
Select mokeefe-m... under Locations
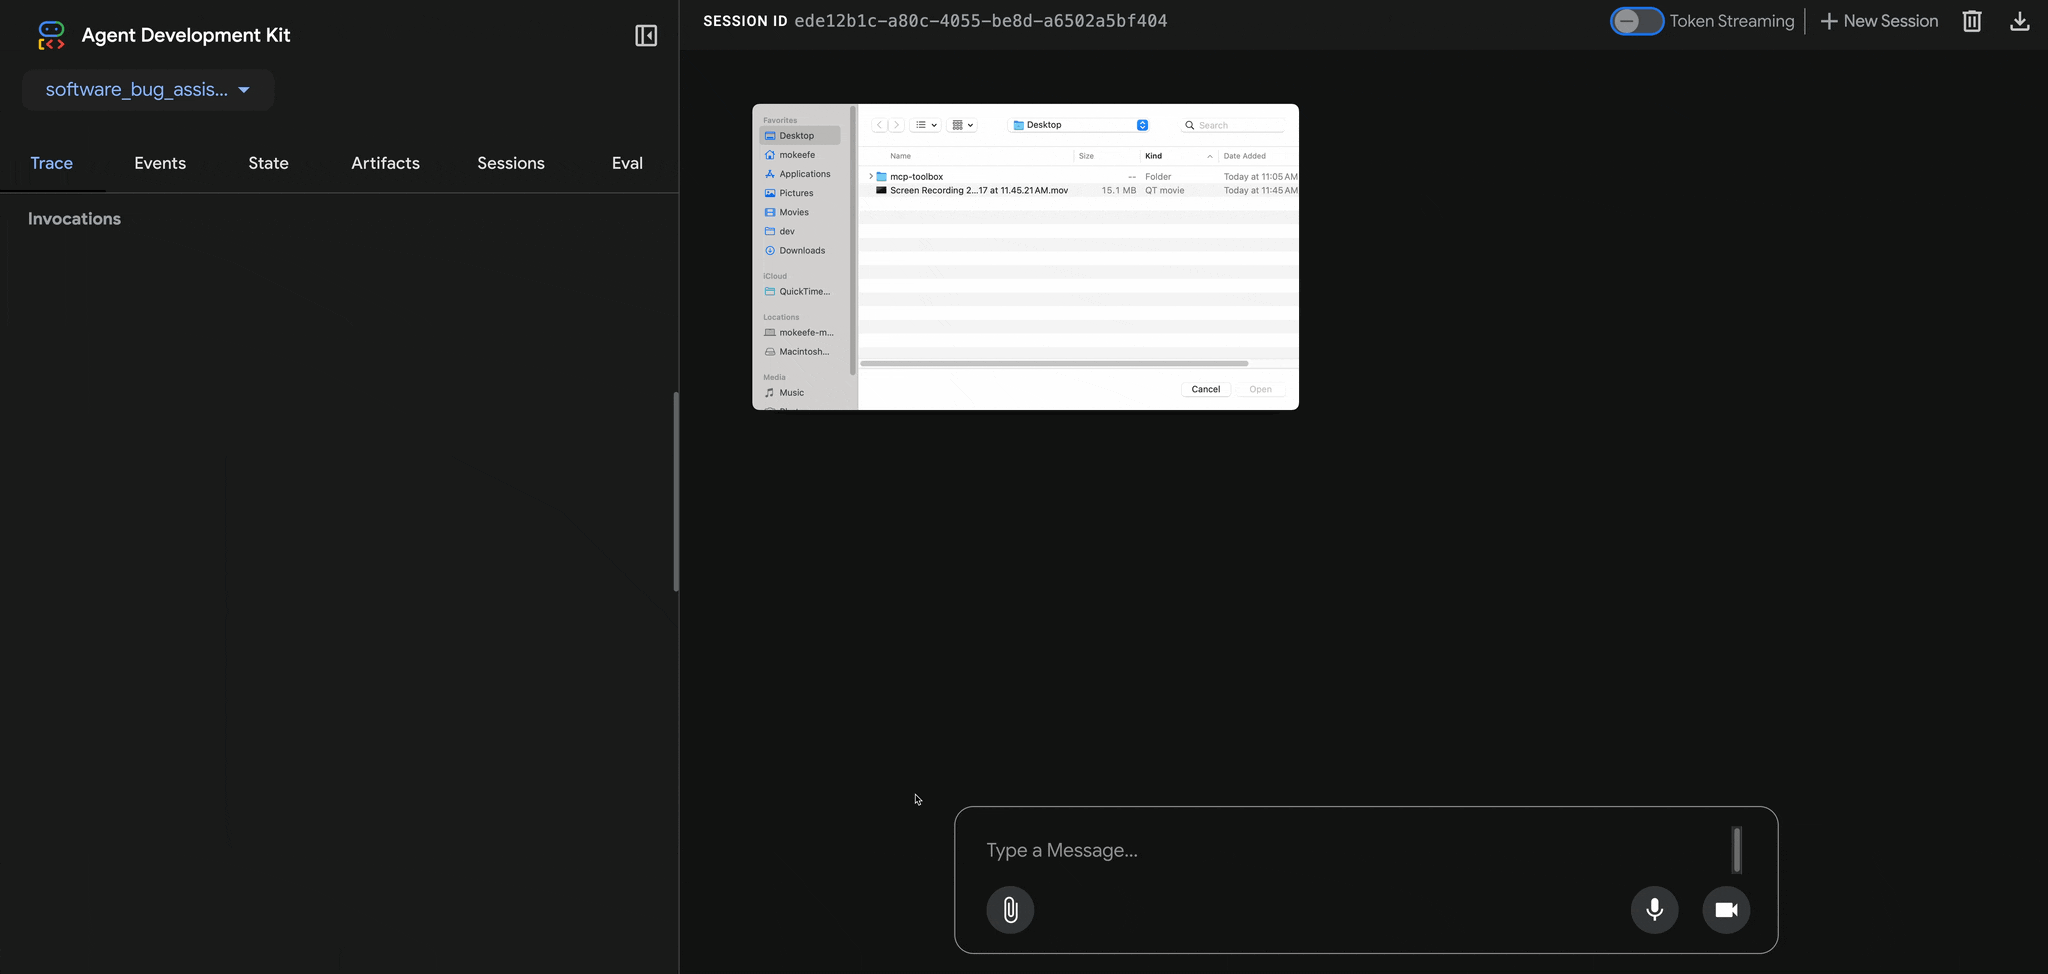[799, 333]
